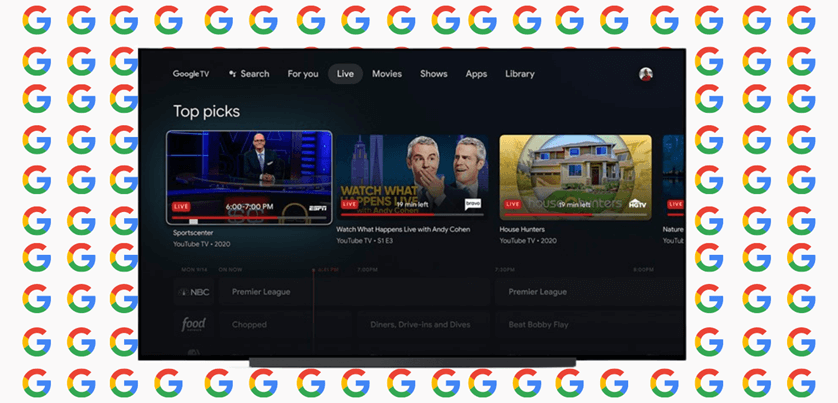Switch to the For you tab
This screenshot has width=838, height=403.
click(x=302, y=74)
